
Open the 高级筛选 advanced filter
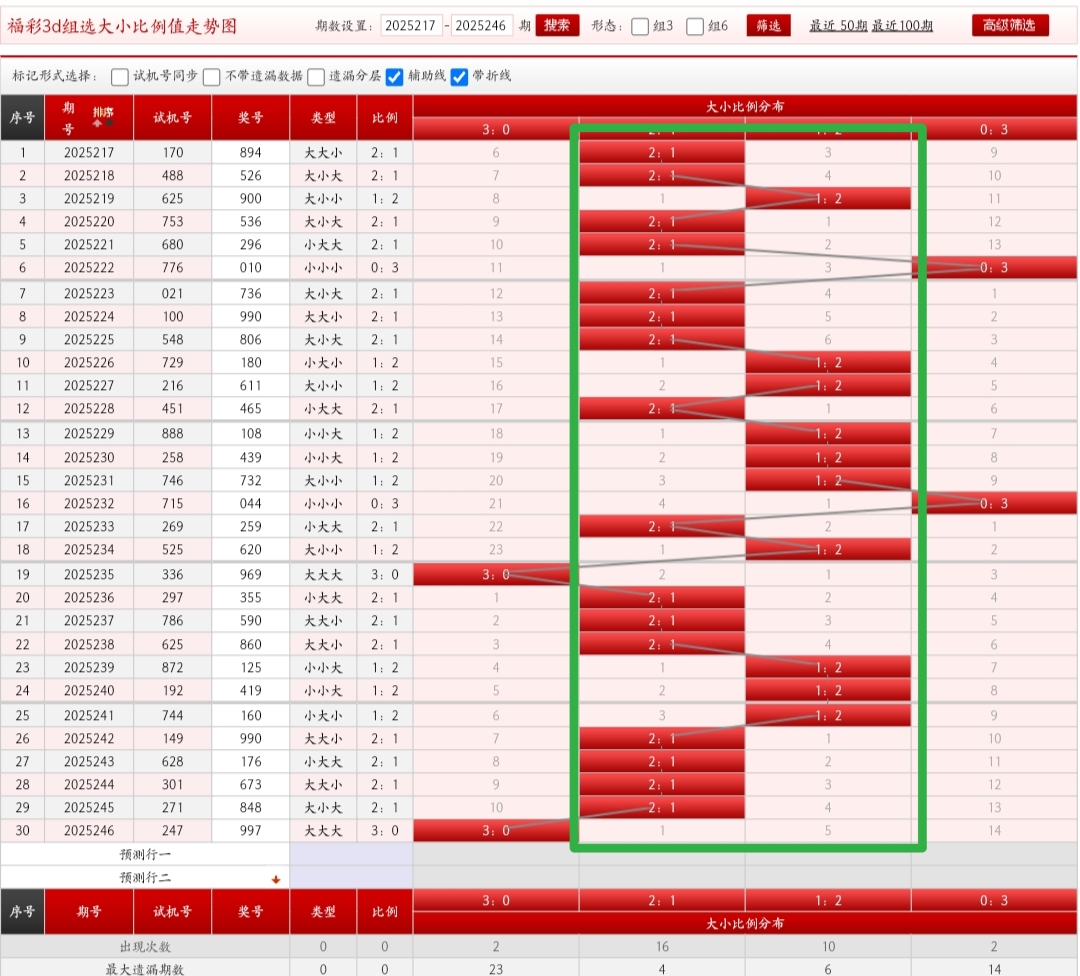(x=1010, y=26)
